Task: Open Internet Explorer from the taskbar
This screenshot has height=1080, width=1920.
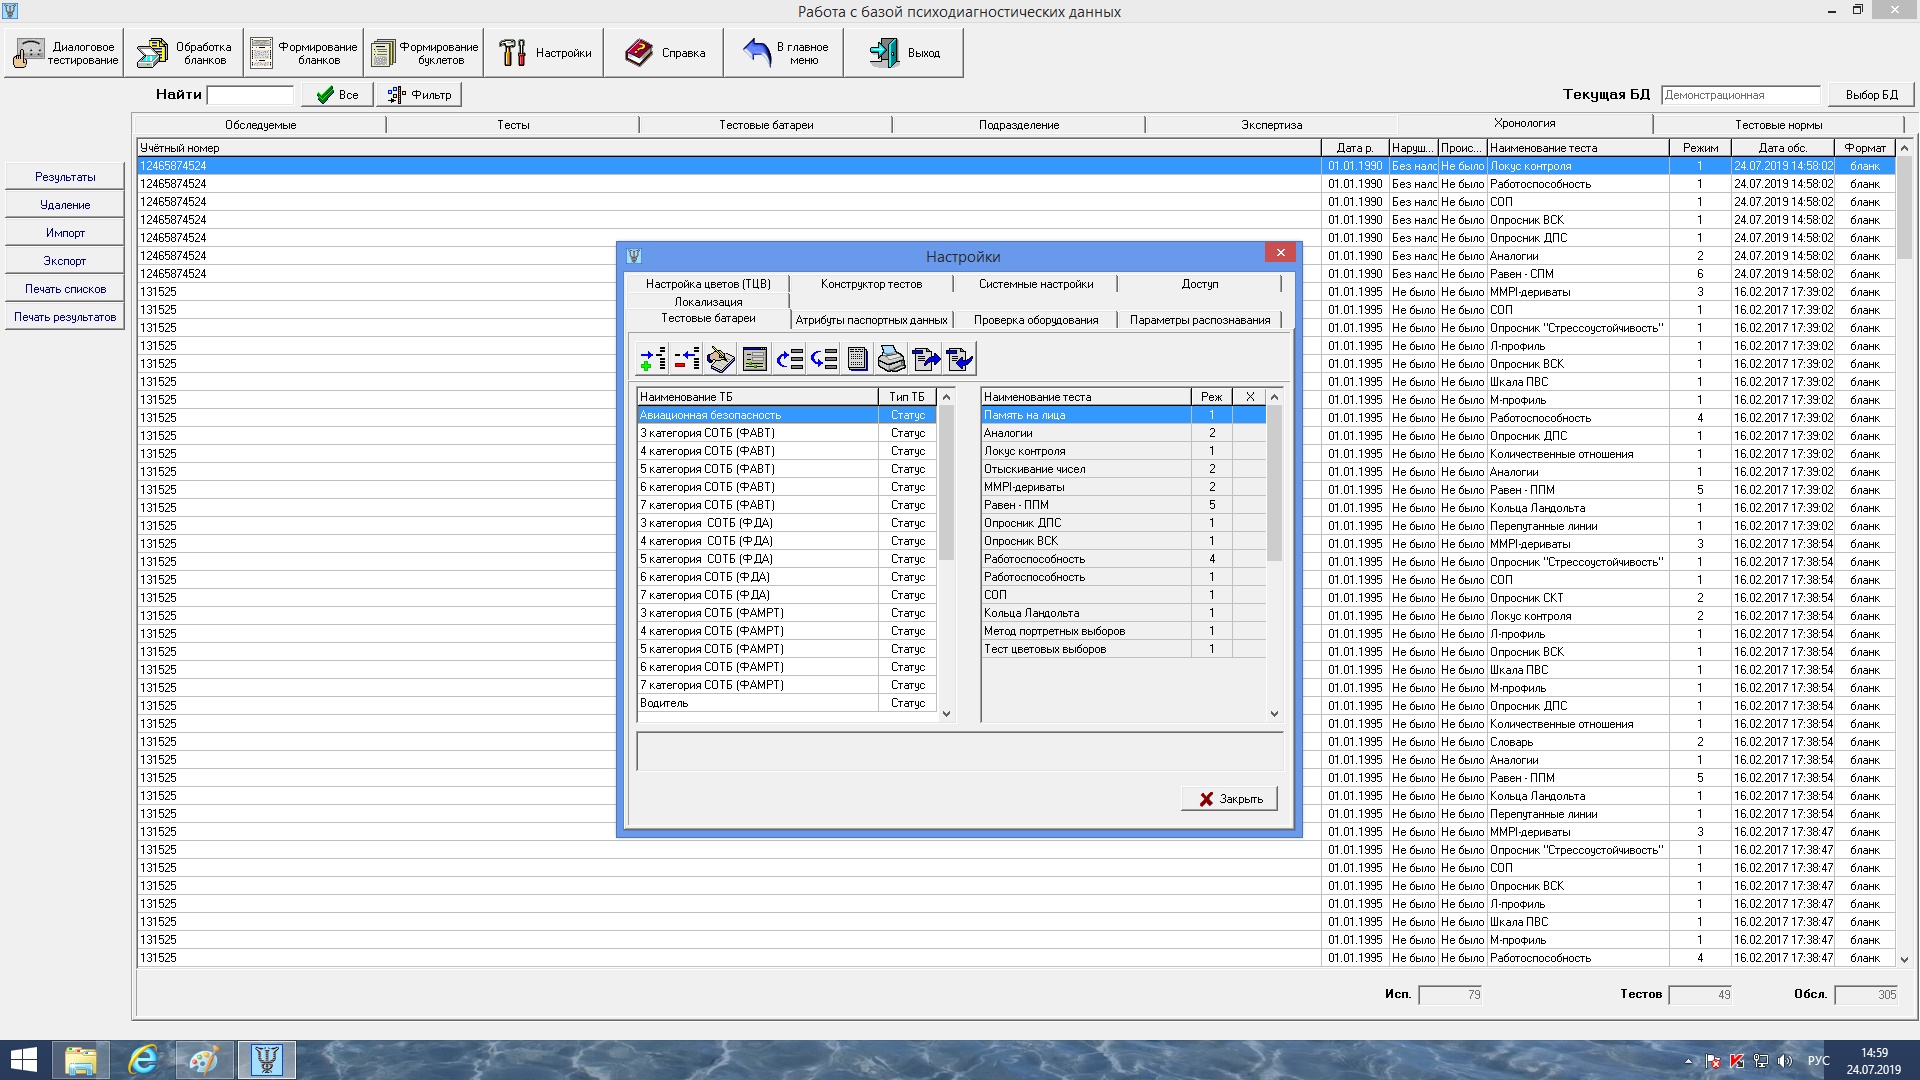Action: 143,1059
